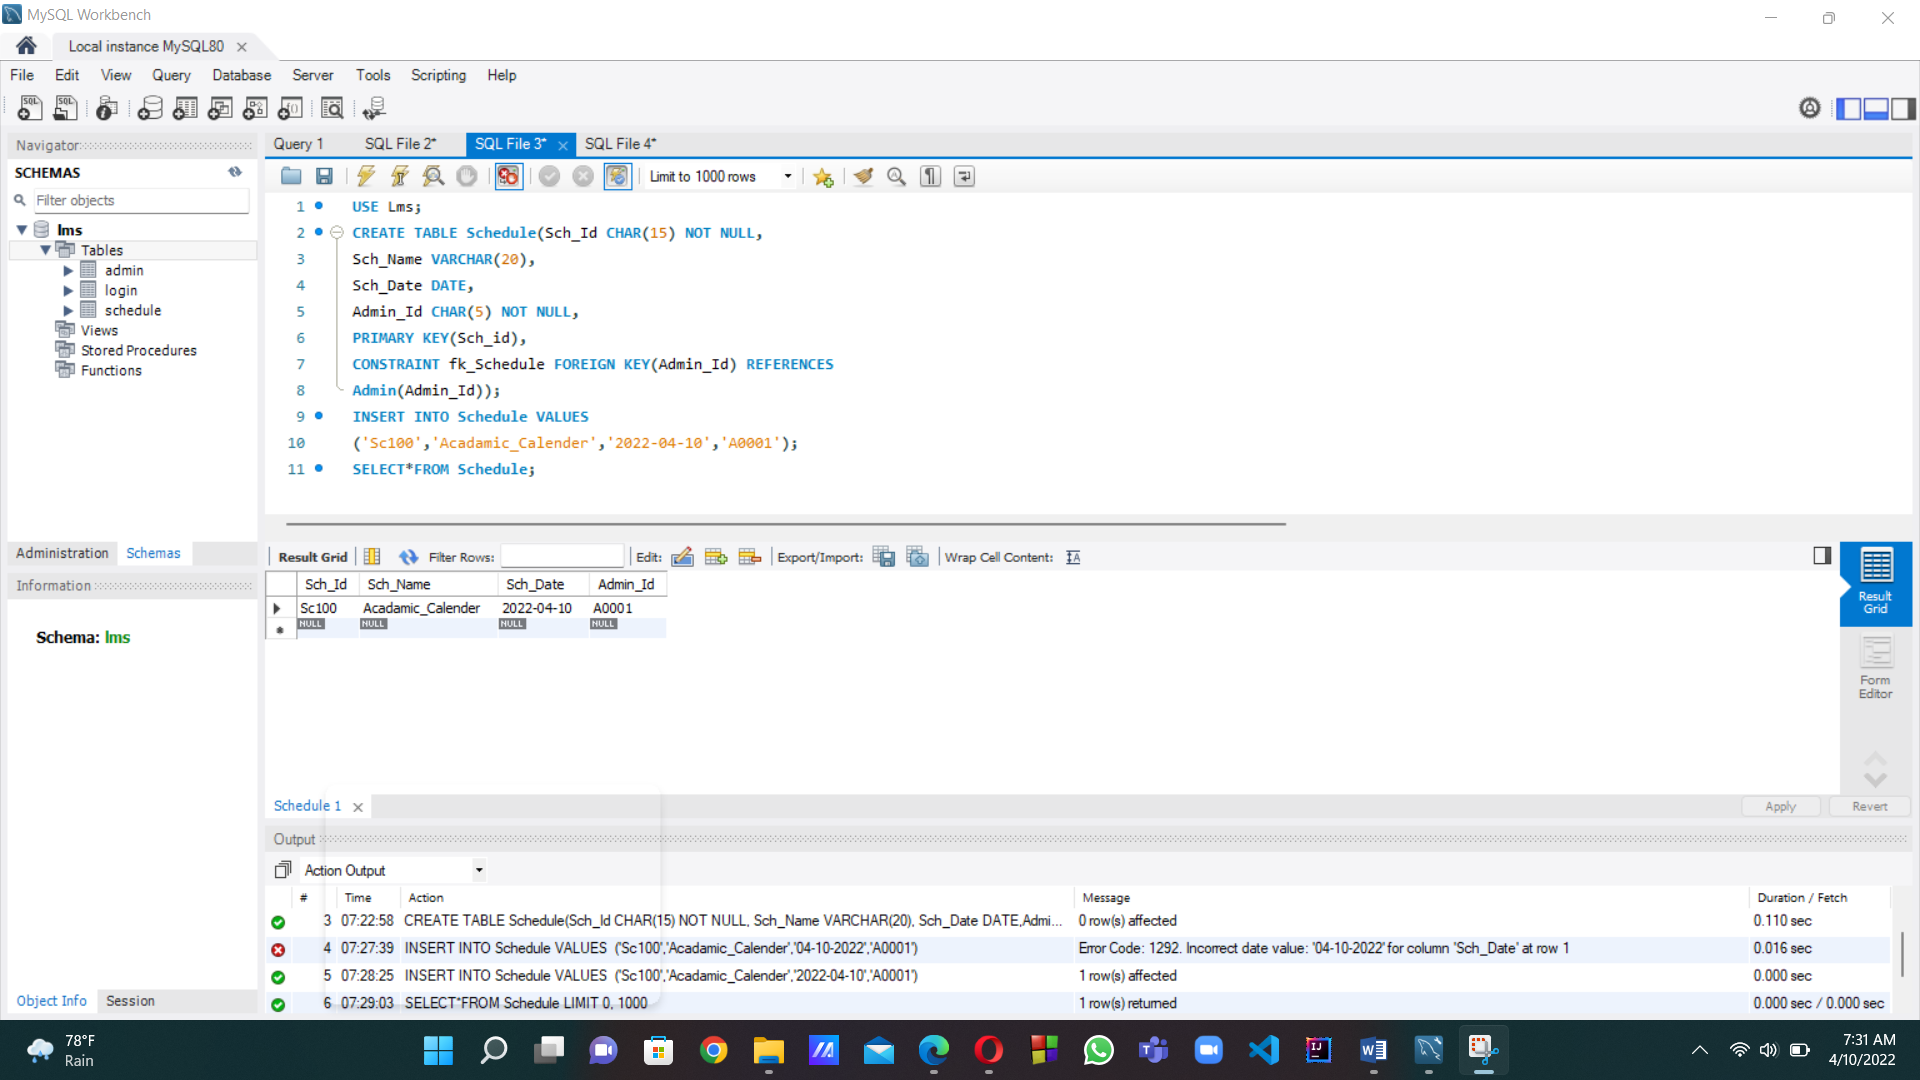Expand the admin table node
Viewport: 1920px width, 1080px height.
[68, 271]
